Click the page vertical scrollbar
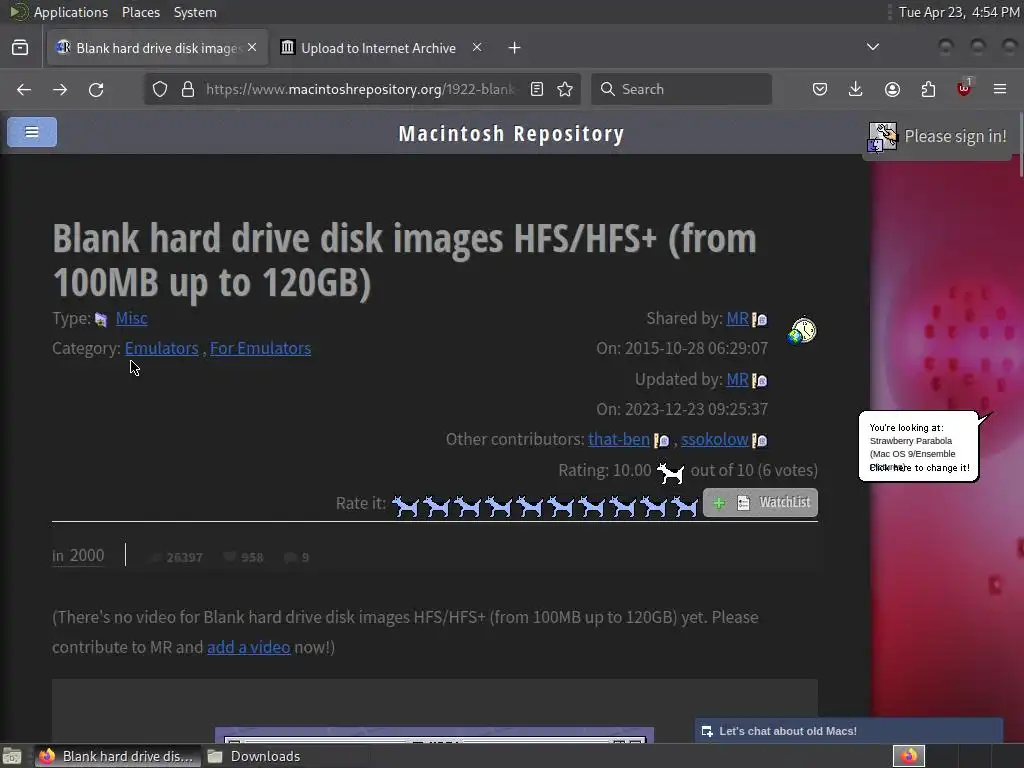This screenshot has width=1024, height=768. click(1019, 144)
